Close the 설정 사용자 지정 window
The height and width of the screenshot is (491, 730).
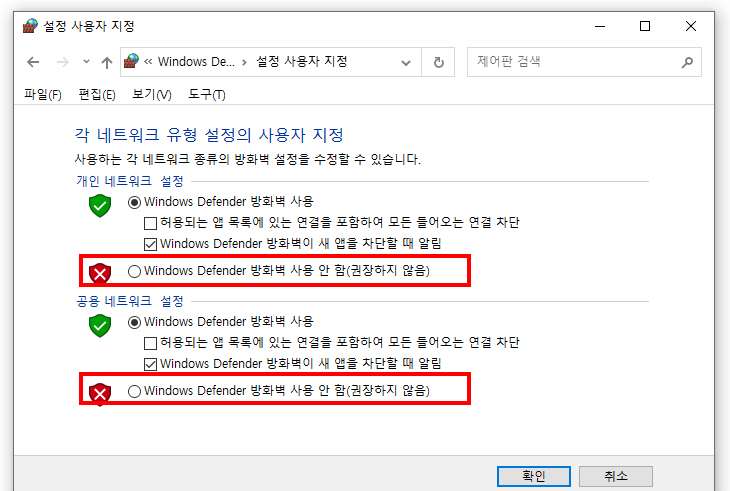click(x=691, y=26)
